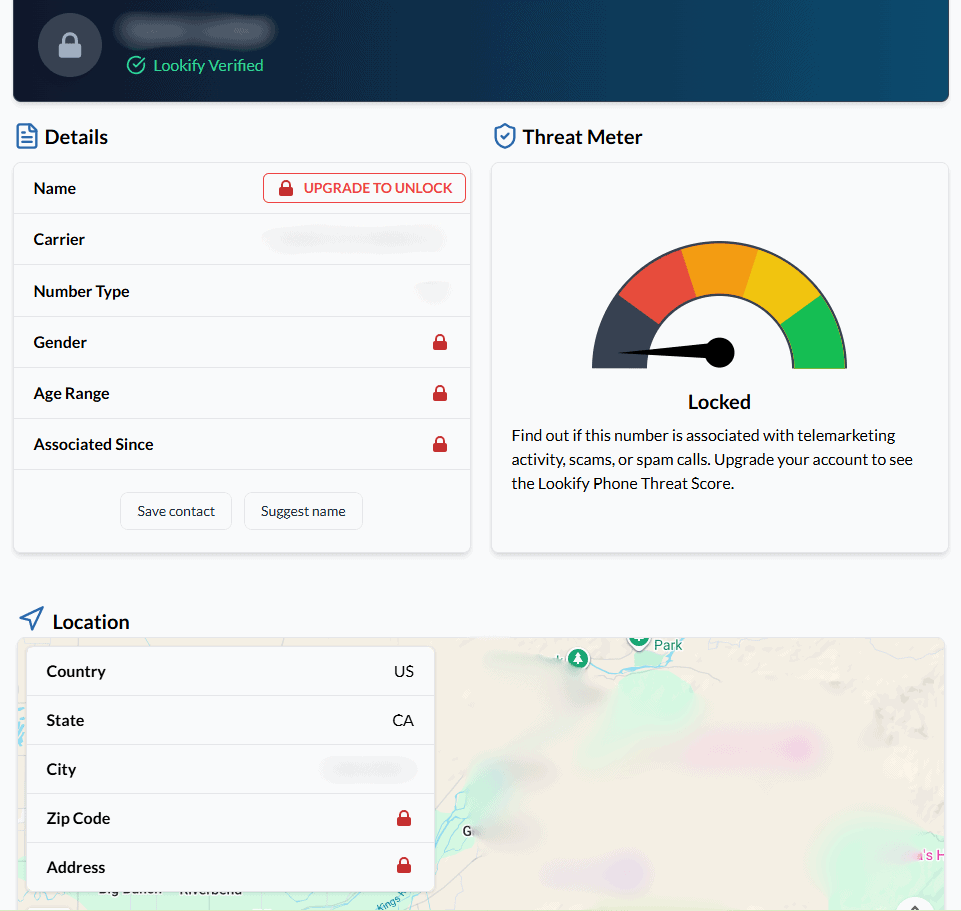Click the lock avatar icon in header

pos(70,46)
